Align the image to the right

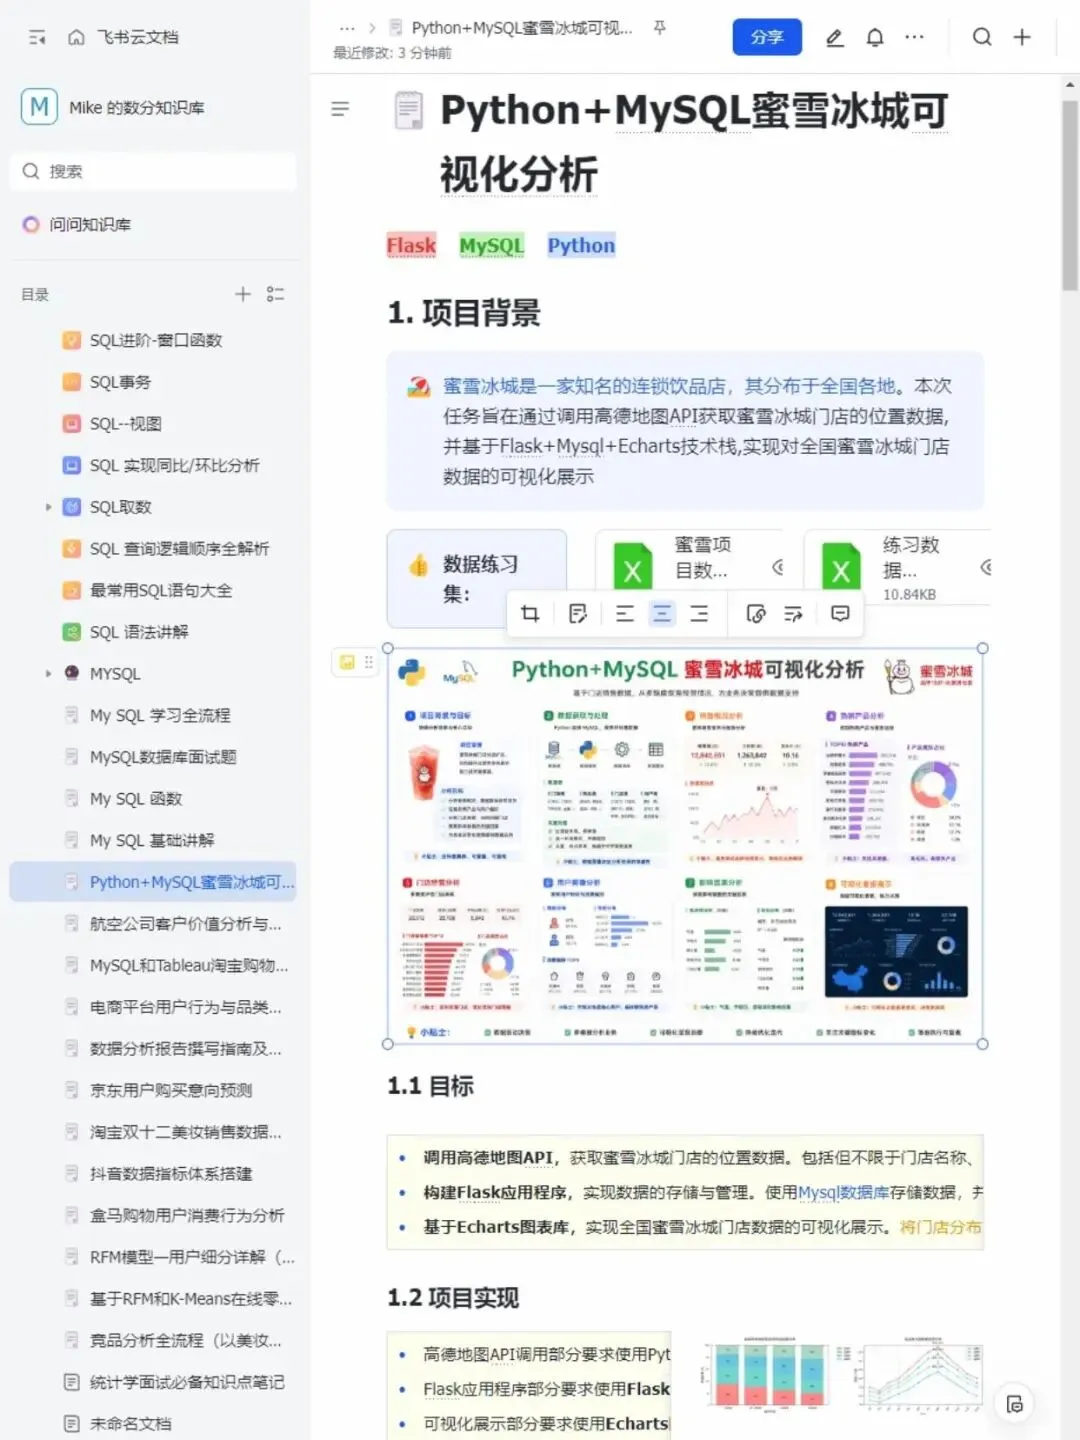[699, 614]
